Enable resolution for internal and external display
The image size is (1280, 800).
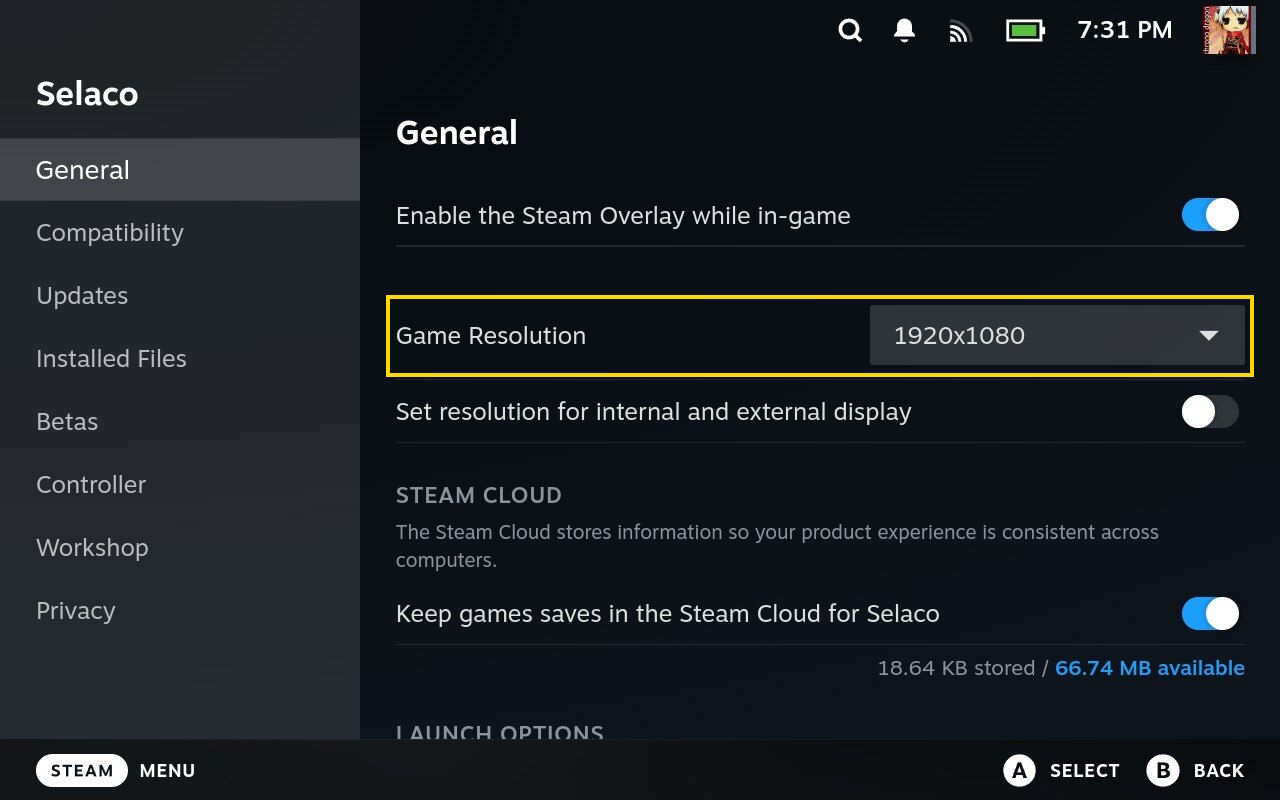click(x=1210, y=412)
